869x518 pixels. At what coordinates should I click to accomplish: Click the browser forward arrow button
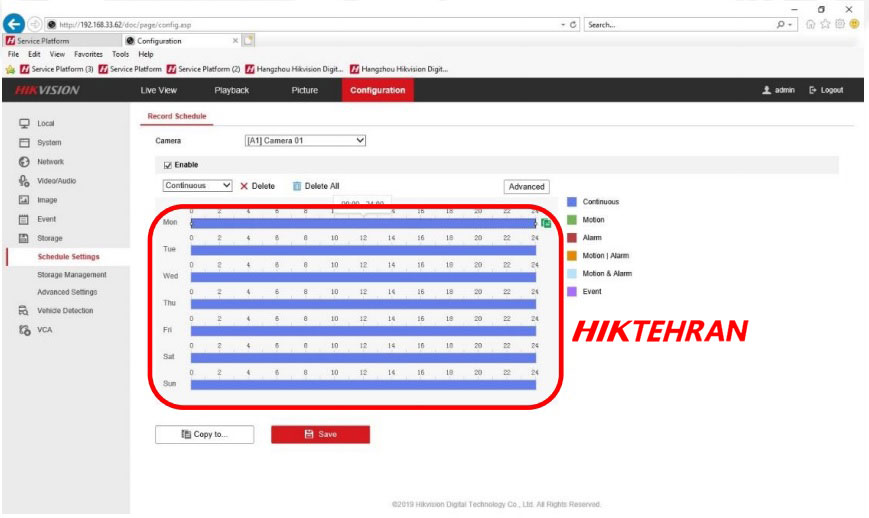tap(35, 24)
